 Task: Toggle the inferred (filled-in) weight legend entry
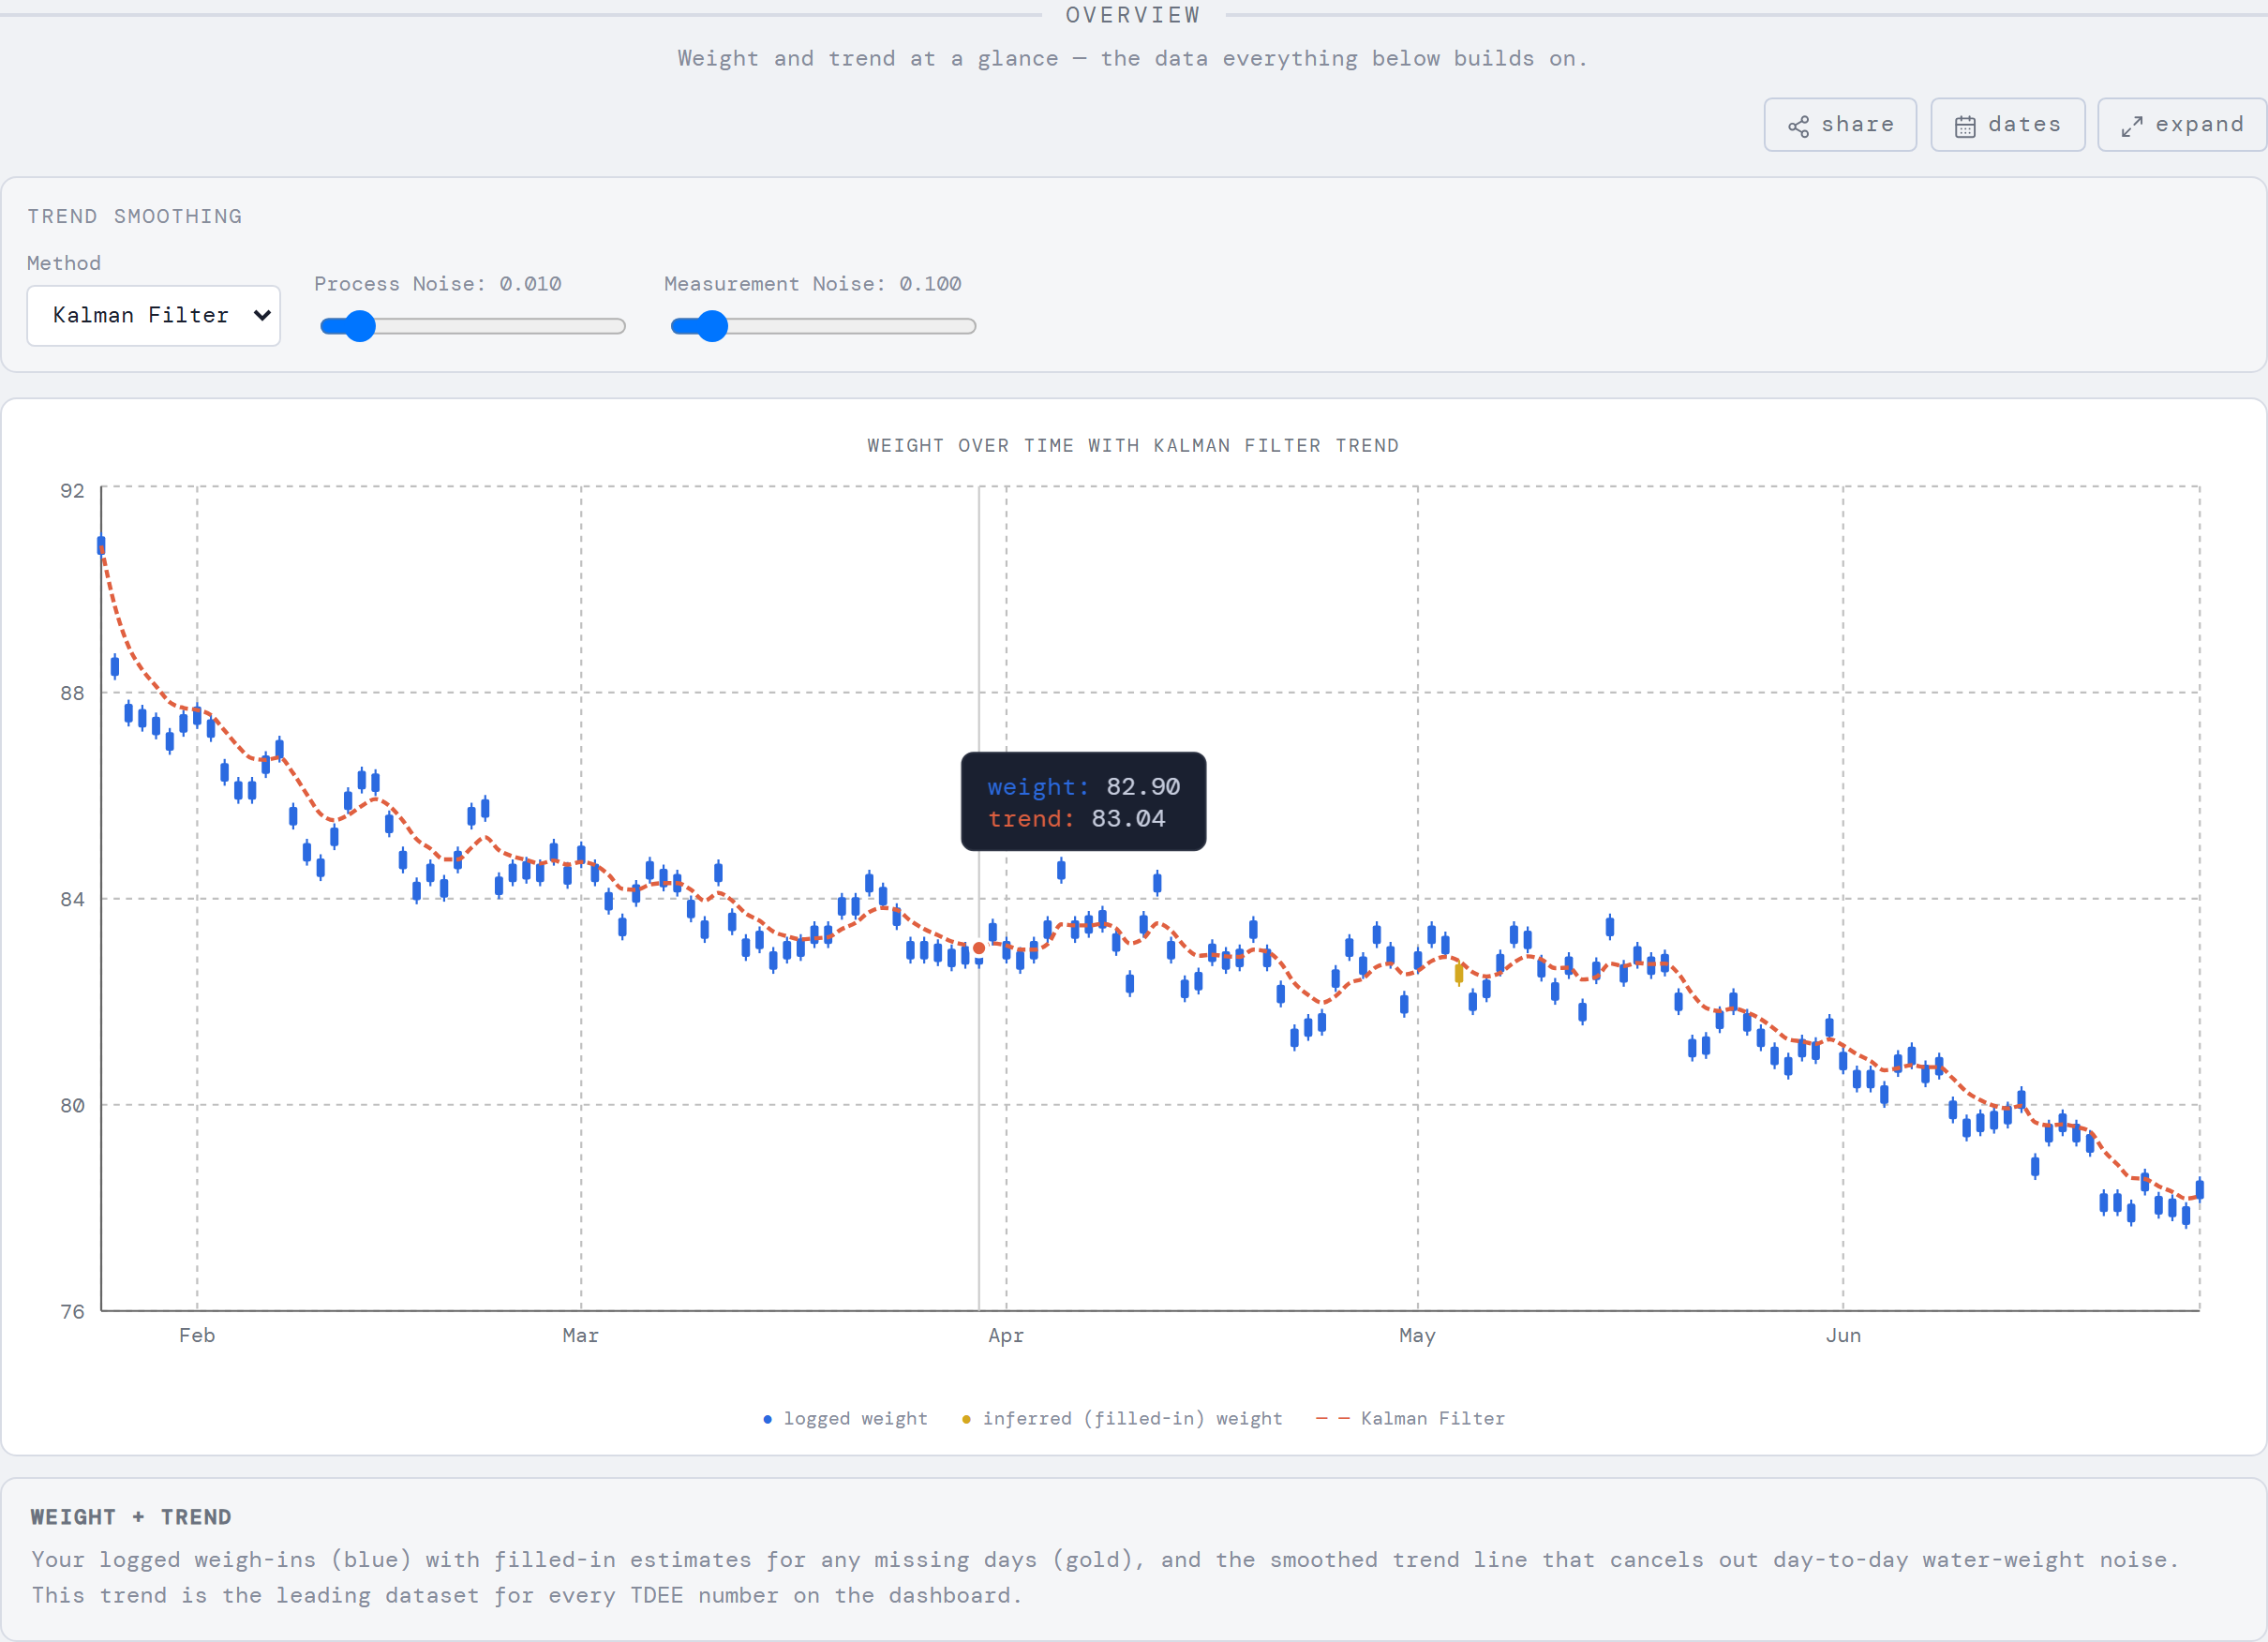coord(1121,1418)
